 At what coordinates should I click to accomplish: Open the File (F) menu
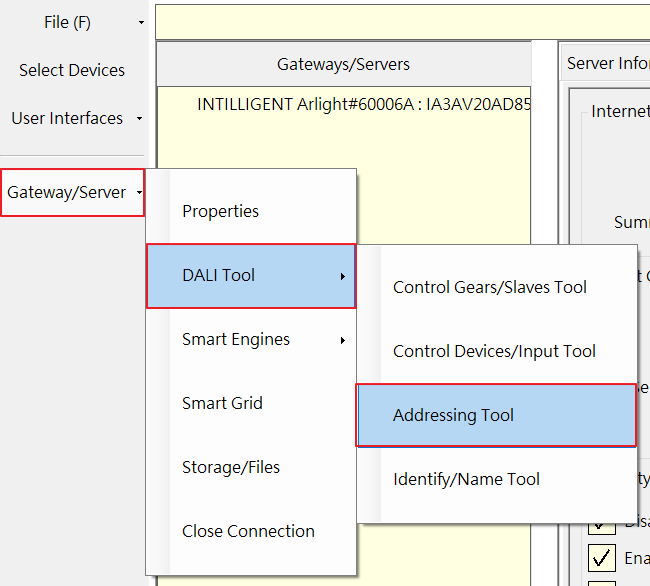(x=67, y=22)
